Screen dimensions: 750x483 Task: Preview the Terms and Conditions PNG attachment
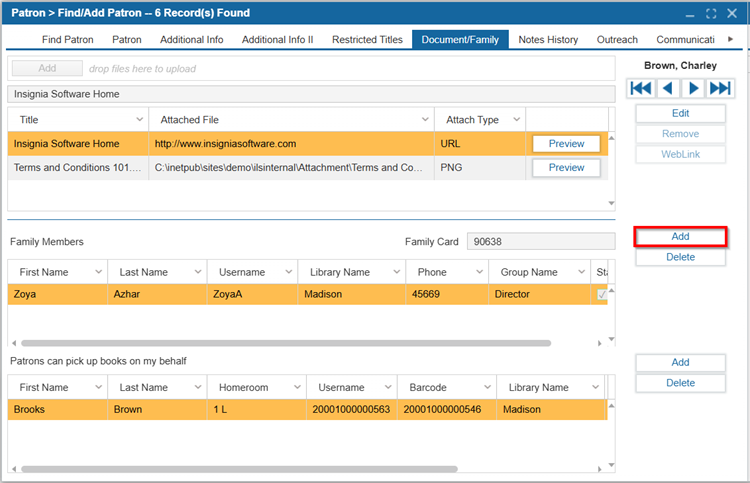pos(566,168)
